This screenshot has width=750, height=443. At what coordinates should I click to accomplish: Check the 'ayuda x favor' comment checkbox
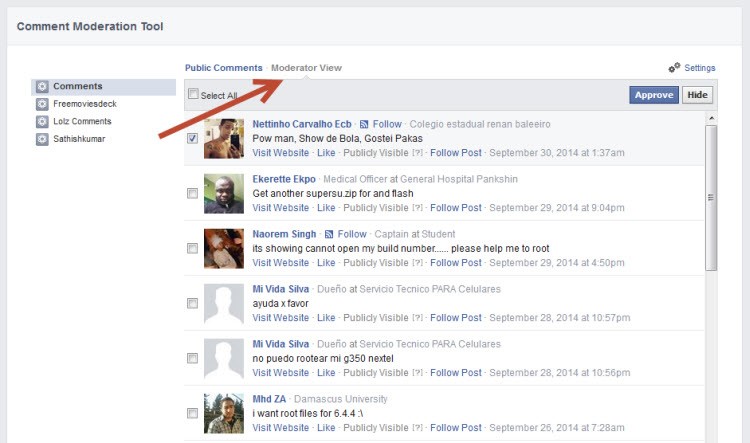pyautogui.click(x=192, y=303)
